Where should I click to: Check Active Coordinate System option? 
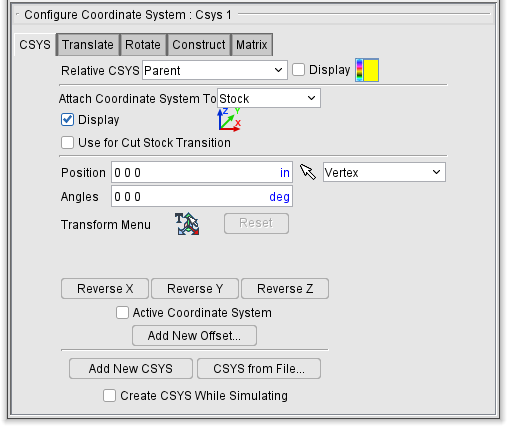[122, 313]
